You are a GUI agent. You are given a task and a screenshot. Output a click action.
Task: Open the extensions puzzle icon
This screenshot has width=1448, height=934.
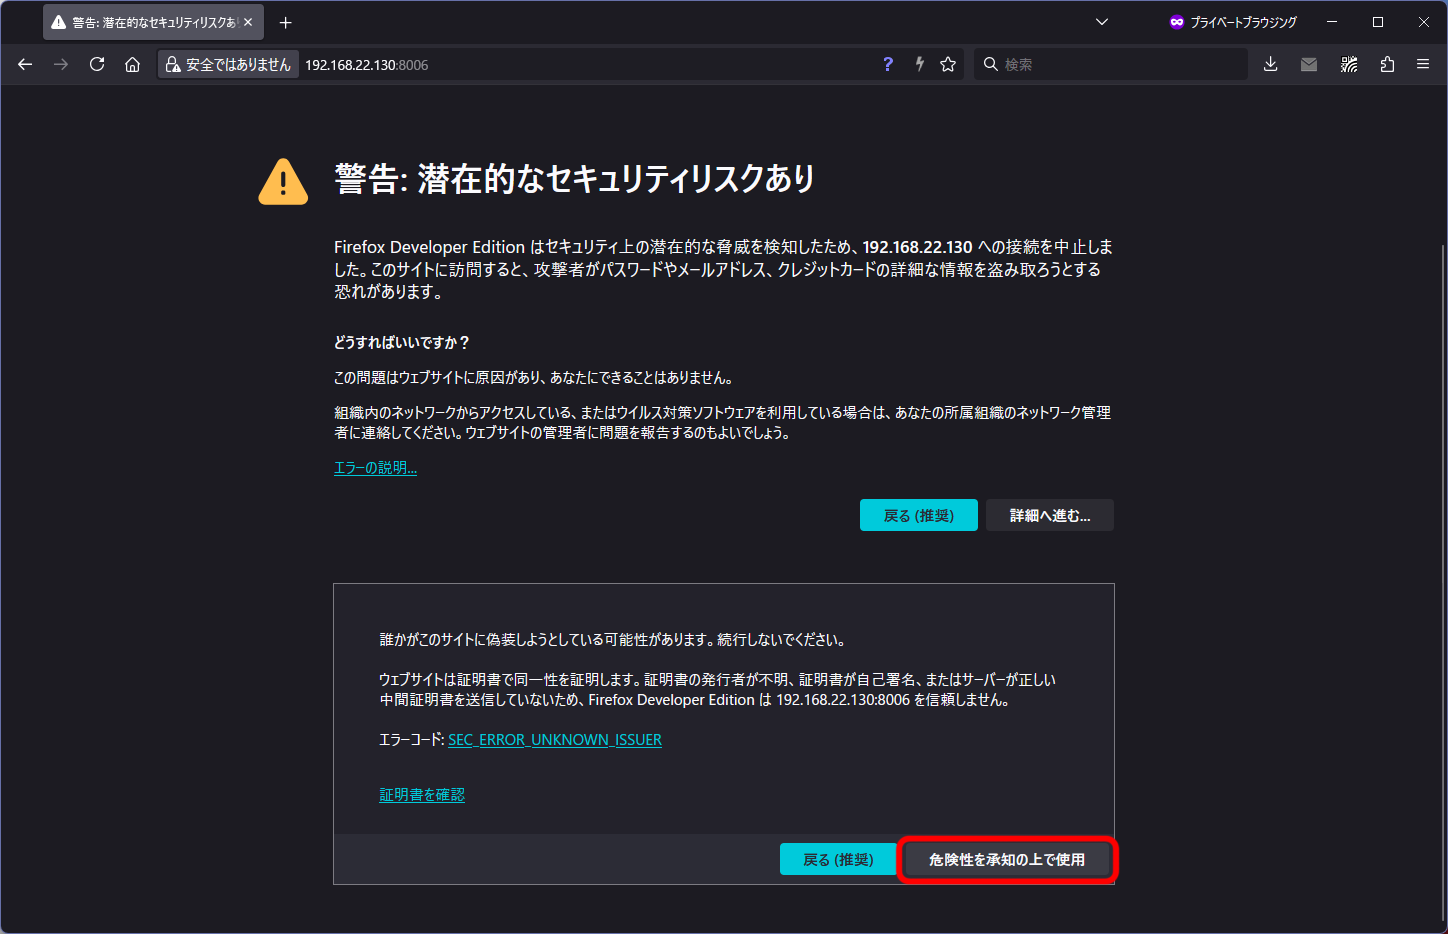[1387, 64]
